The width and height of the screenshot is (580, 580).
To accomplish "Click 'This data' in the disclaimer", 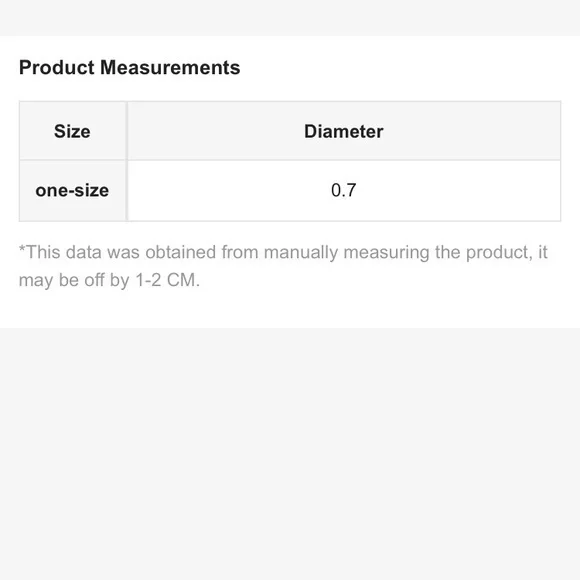I will tap(63, 252).
